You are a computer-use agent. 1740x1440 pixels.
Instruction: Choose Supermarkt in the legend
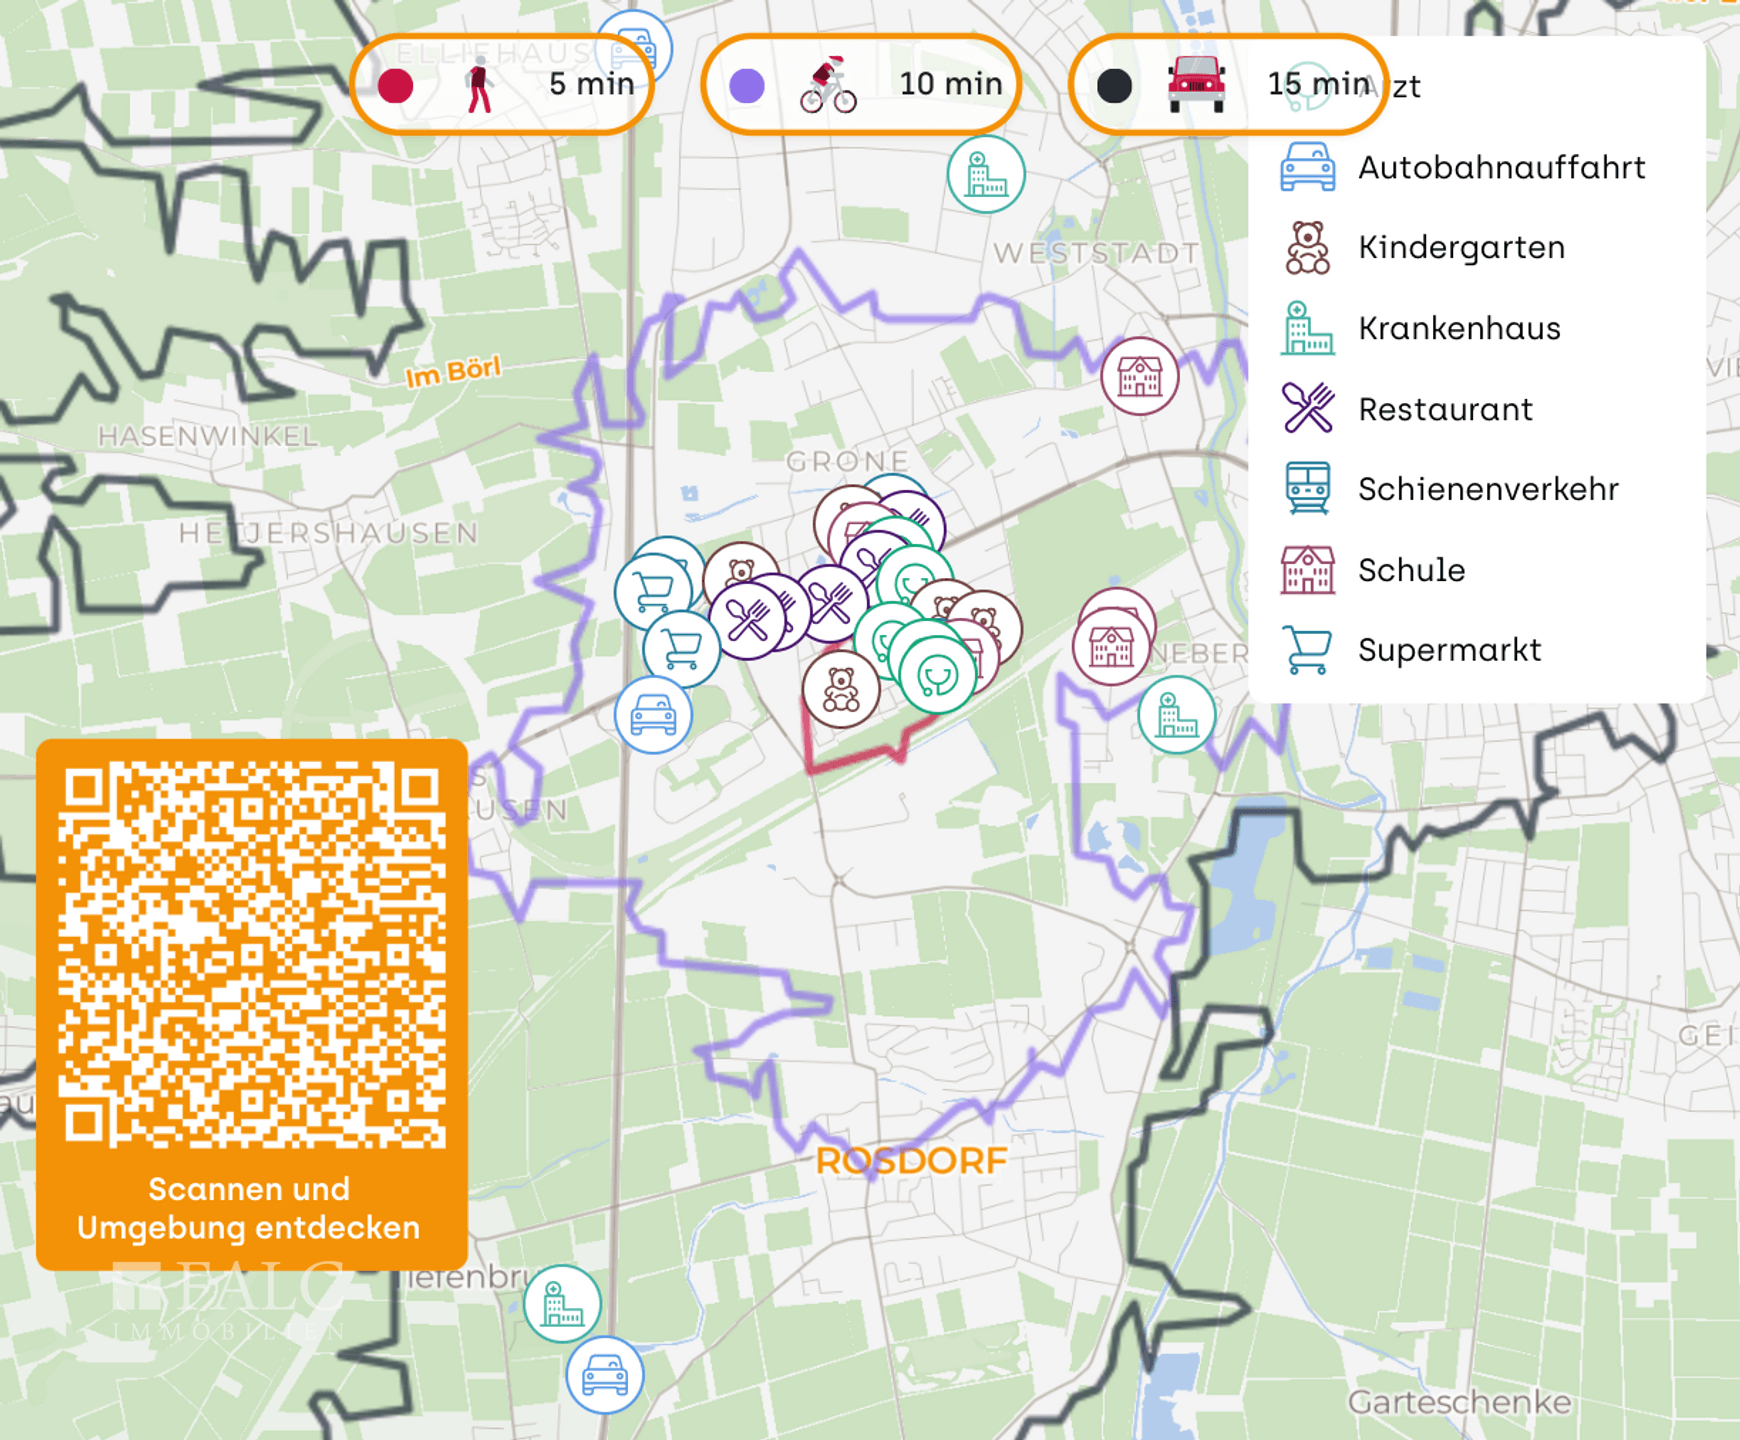[x=1411, y=650]
